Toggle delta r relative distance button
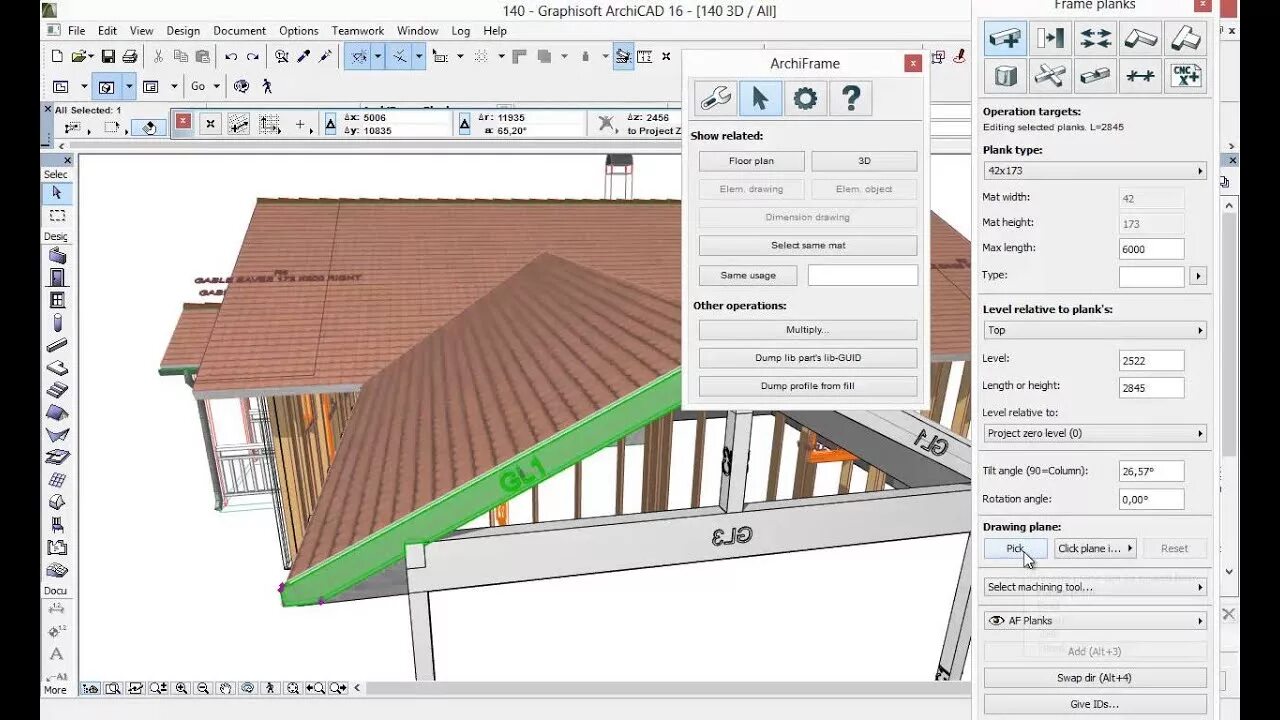 point(465,124)
